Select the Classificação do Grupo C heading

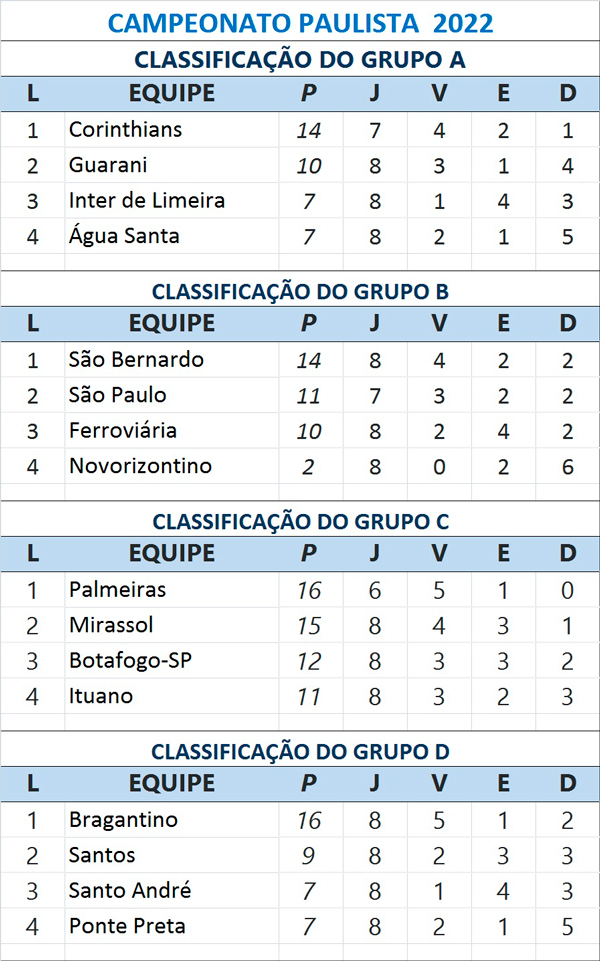tap(300, 521)
